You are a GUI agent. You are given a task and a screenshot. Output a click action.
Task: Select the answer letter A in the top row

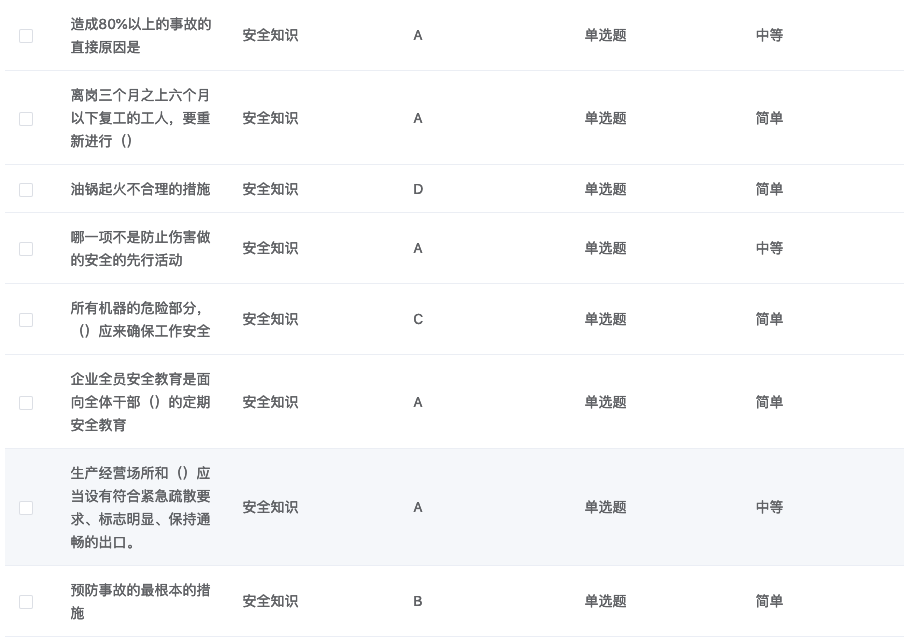click(418, 35)
